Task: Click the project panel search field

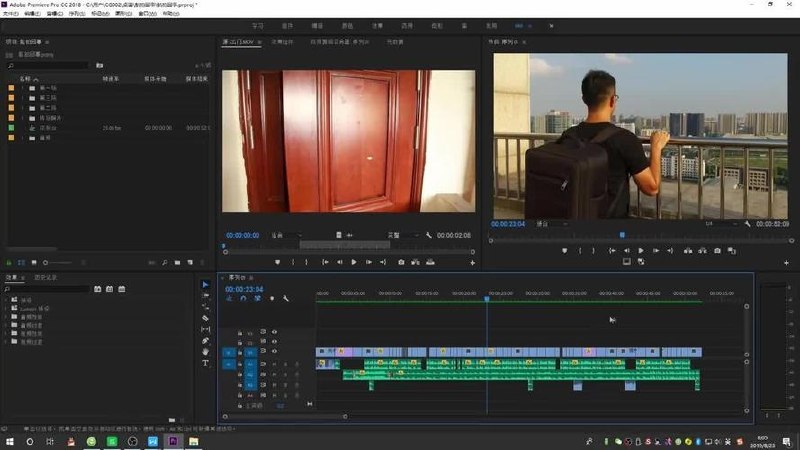Action: pos(48,65)
